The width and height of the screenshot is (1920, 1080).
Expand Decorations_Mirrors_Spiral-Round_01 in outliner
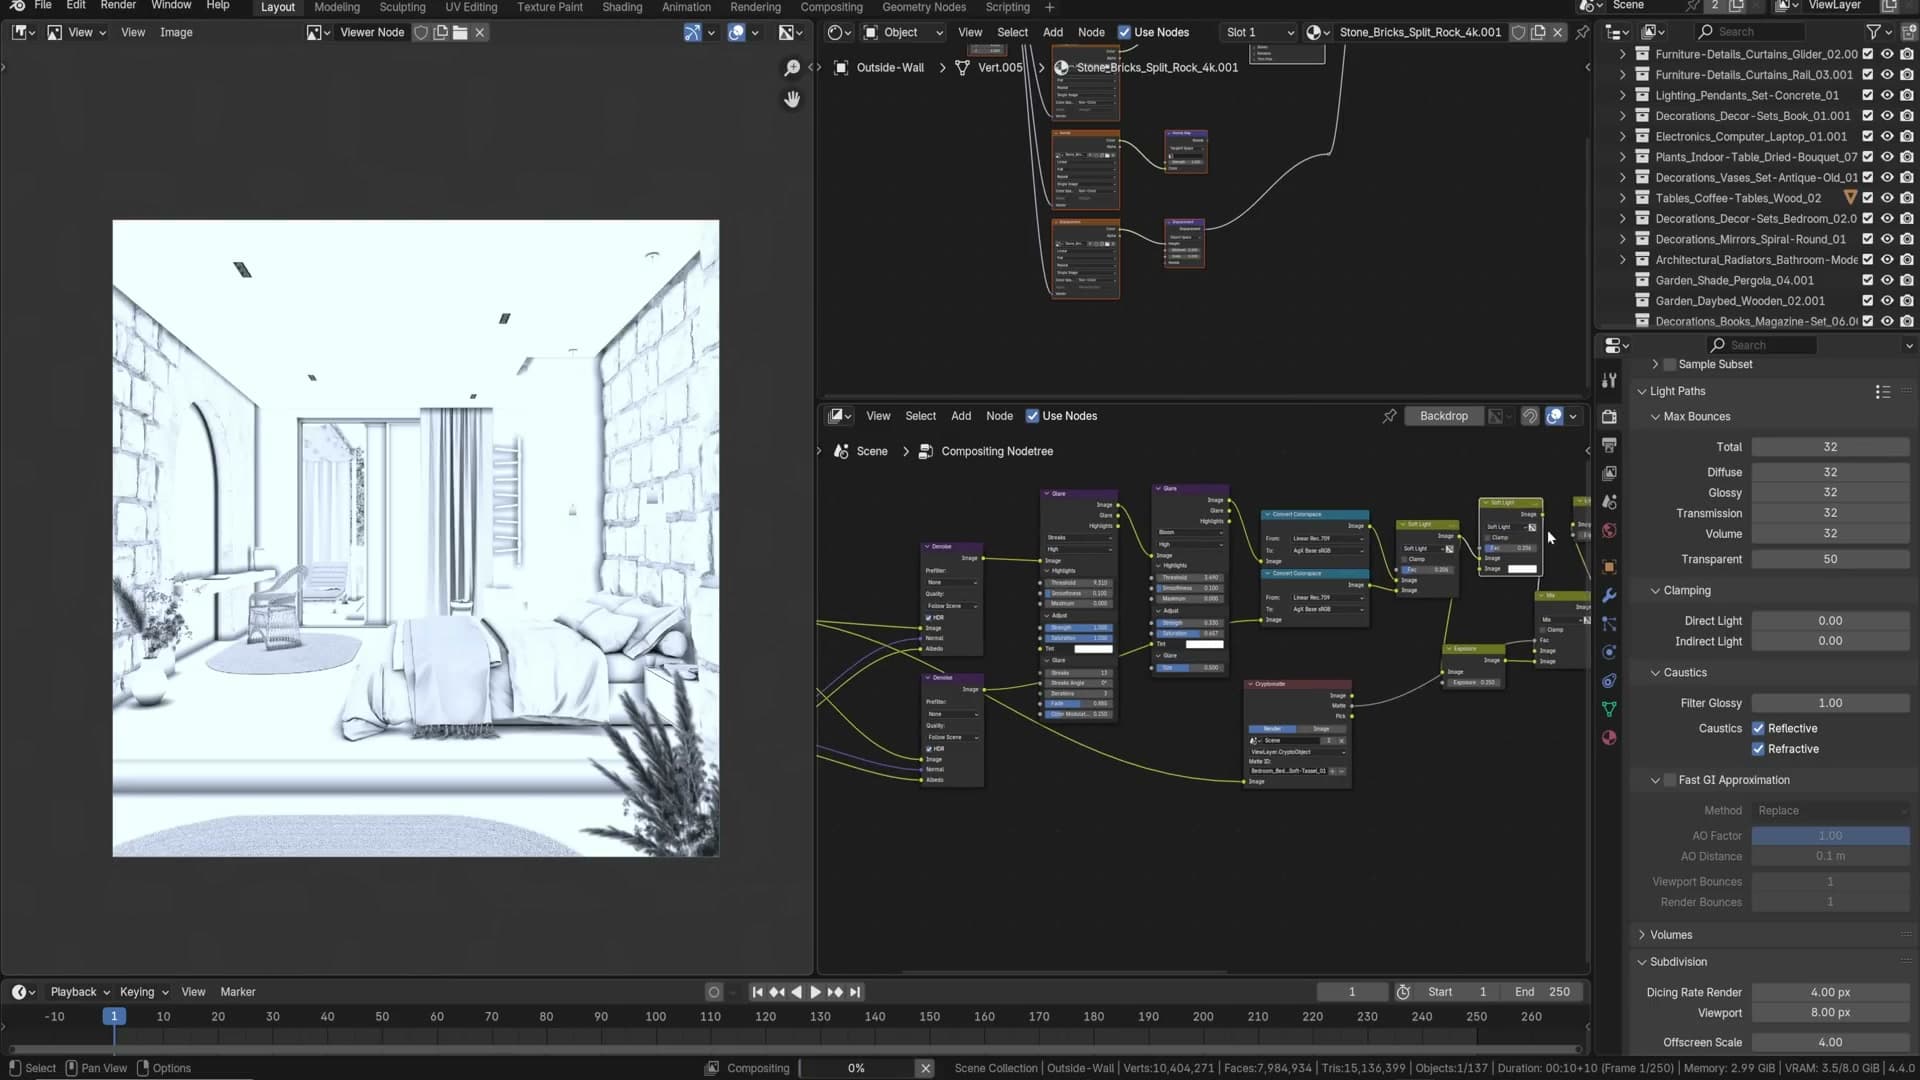pos(1622,240)
